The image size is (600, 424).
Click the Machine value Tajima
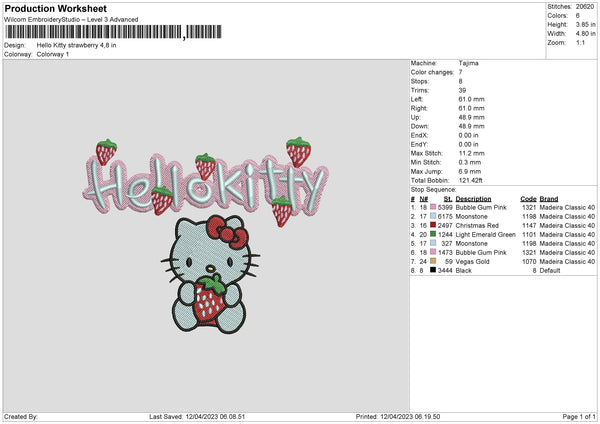point(468,63)
